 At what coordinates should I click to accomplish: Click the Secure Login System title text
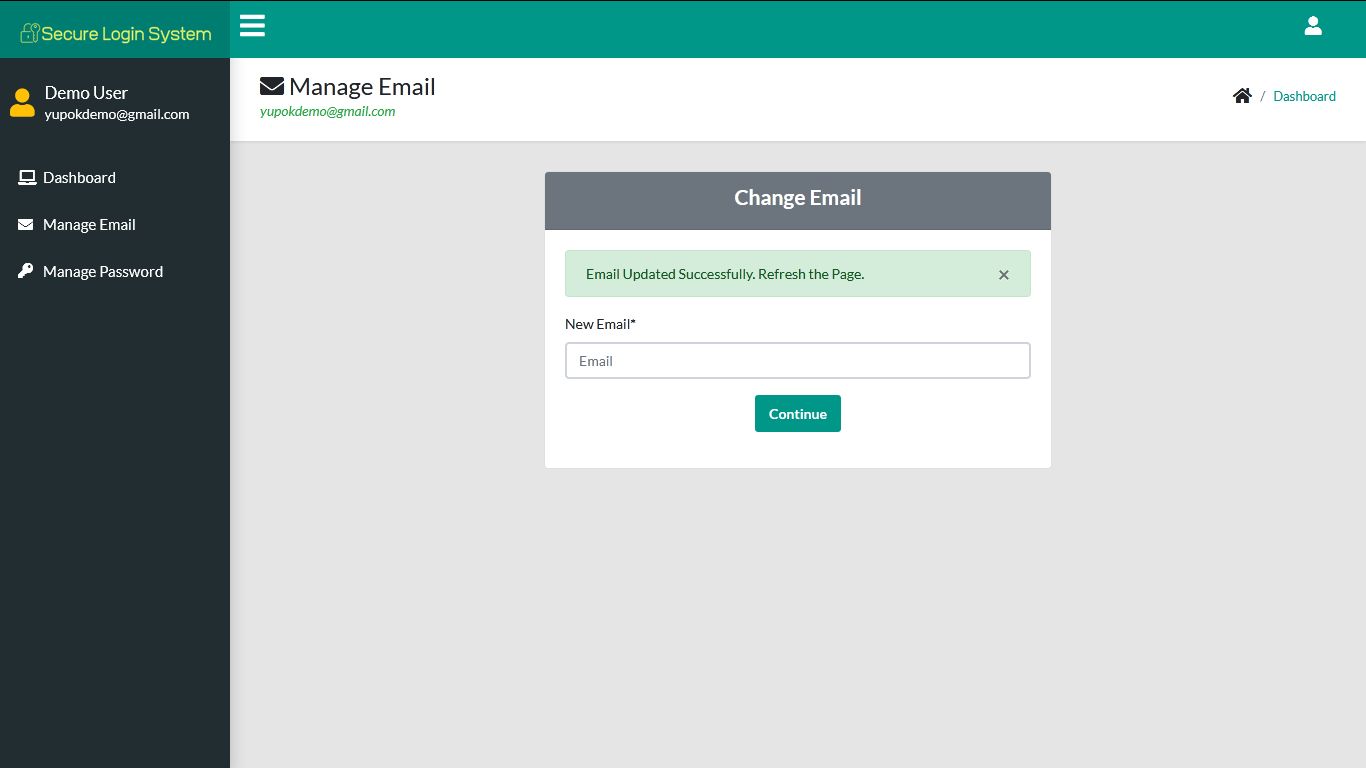point(125,31)
